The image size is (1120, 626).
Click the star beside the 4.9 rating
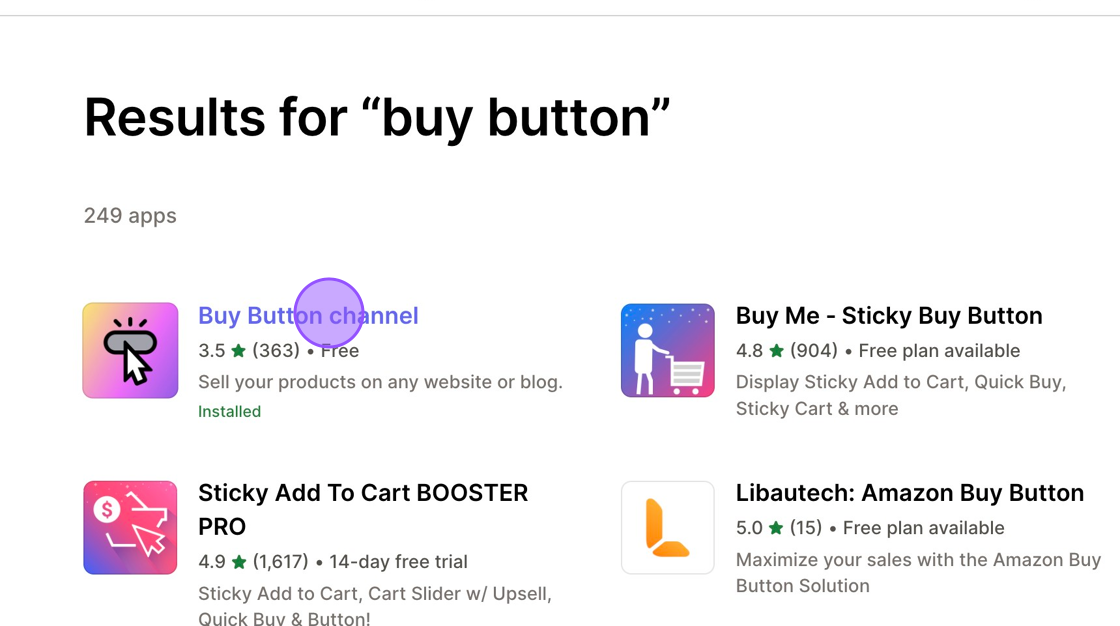click(239, 562)
